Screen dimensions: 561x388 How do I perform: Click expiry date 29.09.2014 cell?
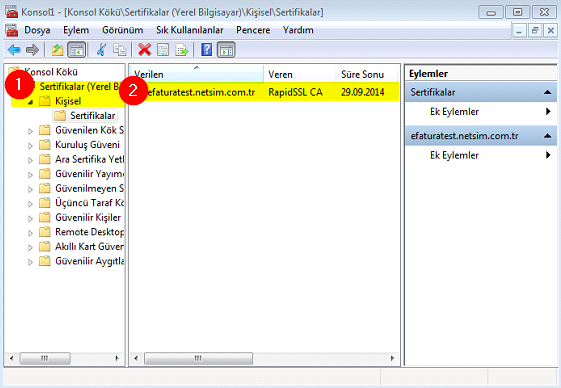pyautogui.click(x=363, y=92)
